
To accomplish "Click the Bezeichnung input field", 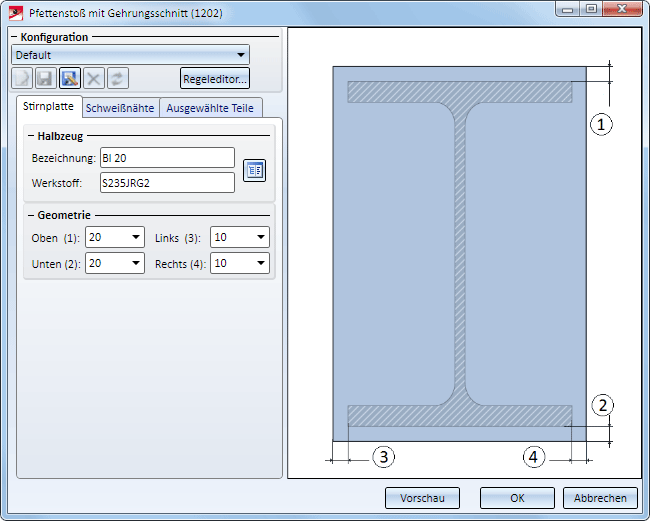I will click(x=167, y=158).
